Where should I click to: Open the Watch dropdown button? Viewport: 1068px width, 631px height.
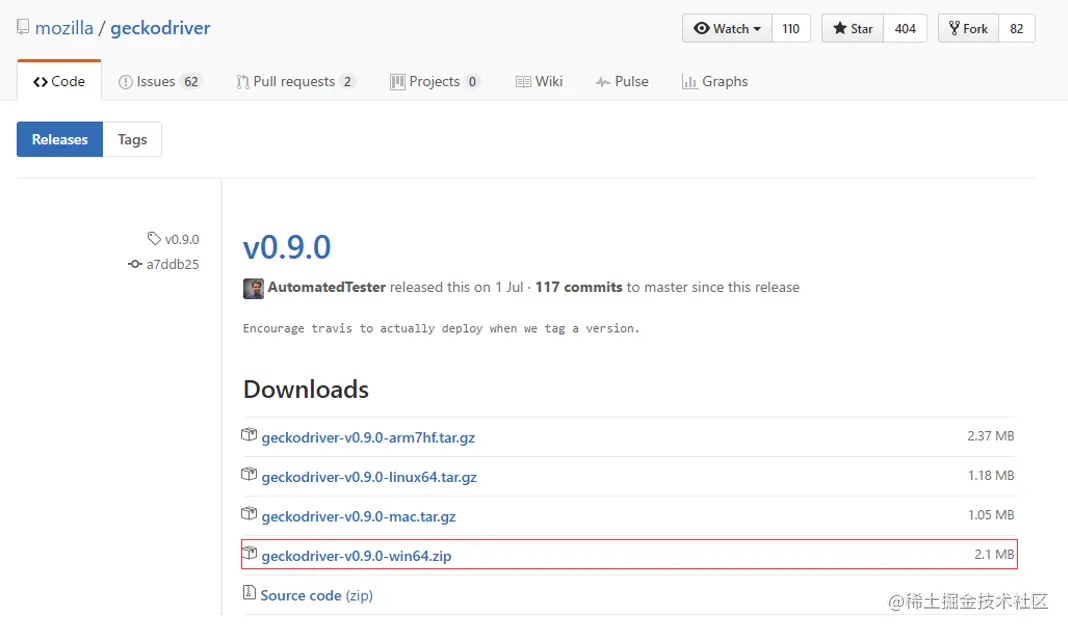pos(727,29)
